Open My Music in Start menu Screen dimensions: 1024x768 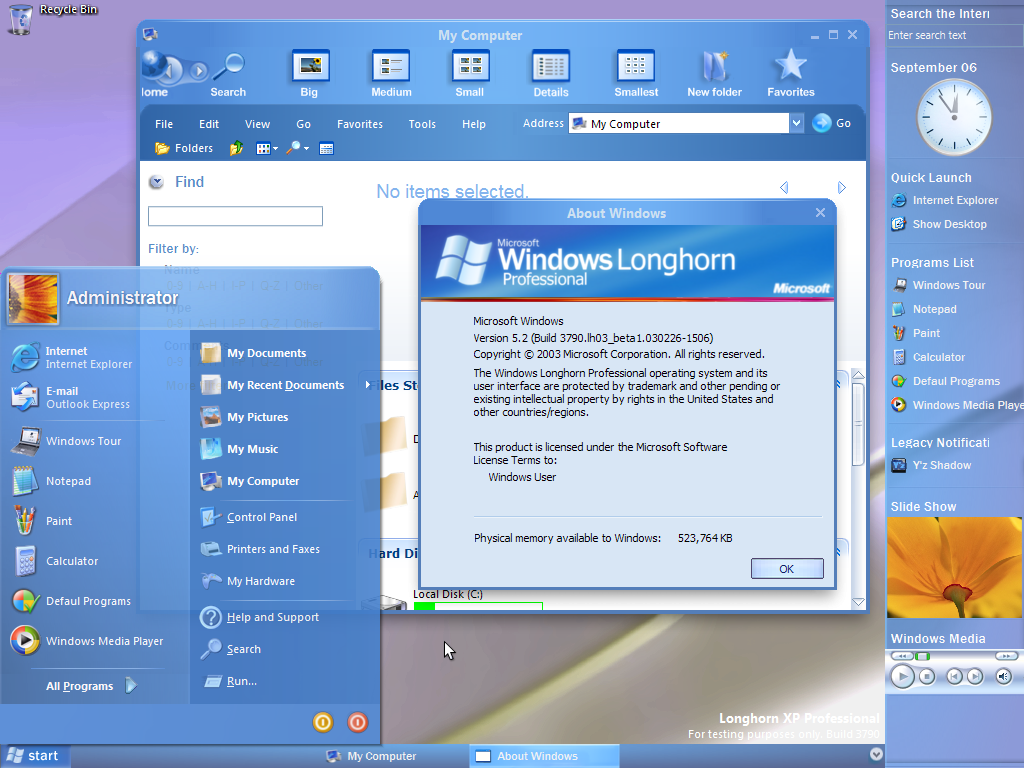point(239,449)
